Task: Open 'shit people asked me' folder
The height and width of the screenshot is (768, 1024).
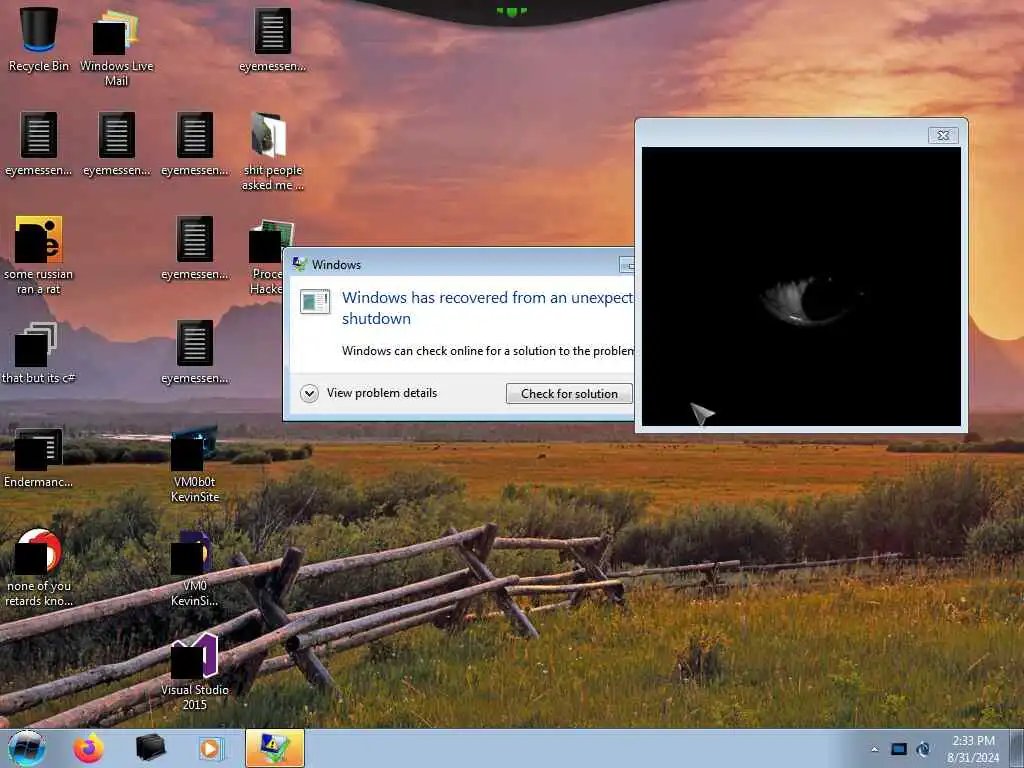Action: click(272, 152)
